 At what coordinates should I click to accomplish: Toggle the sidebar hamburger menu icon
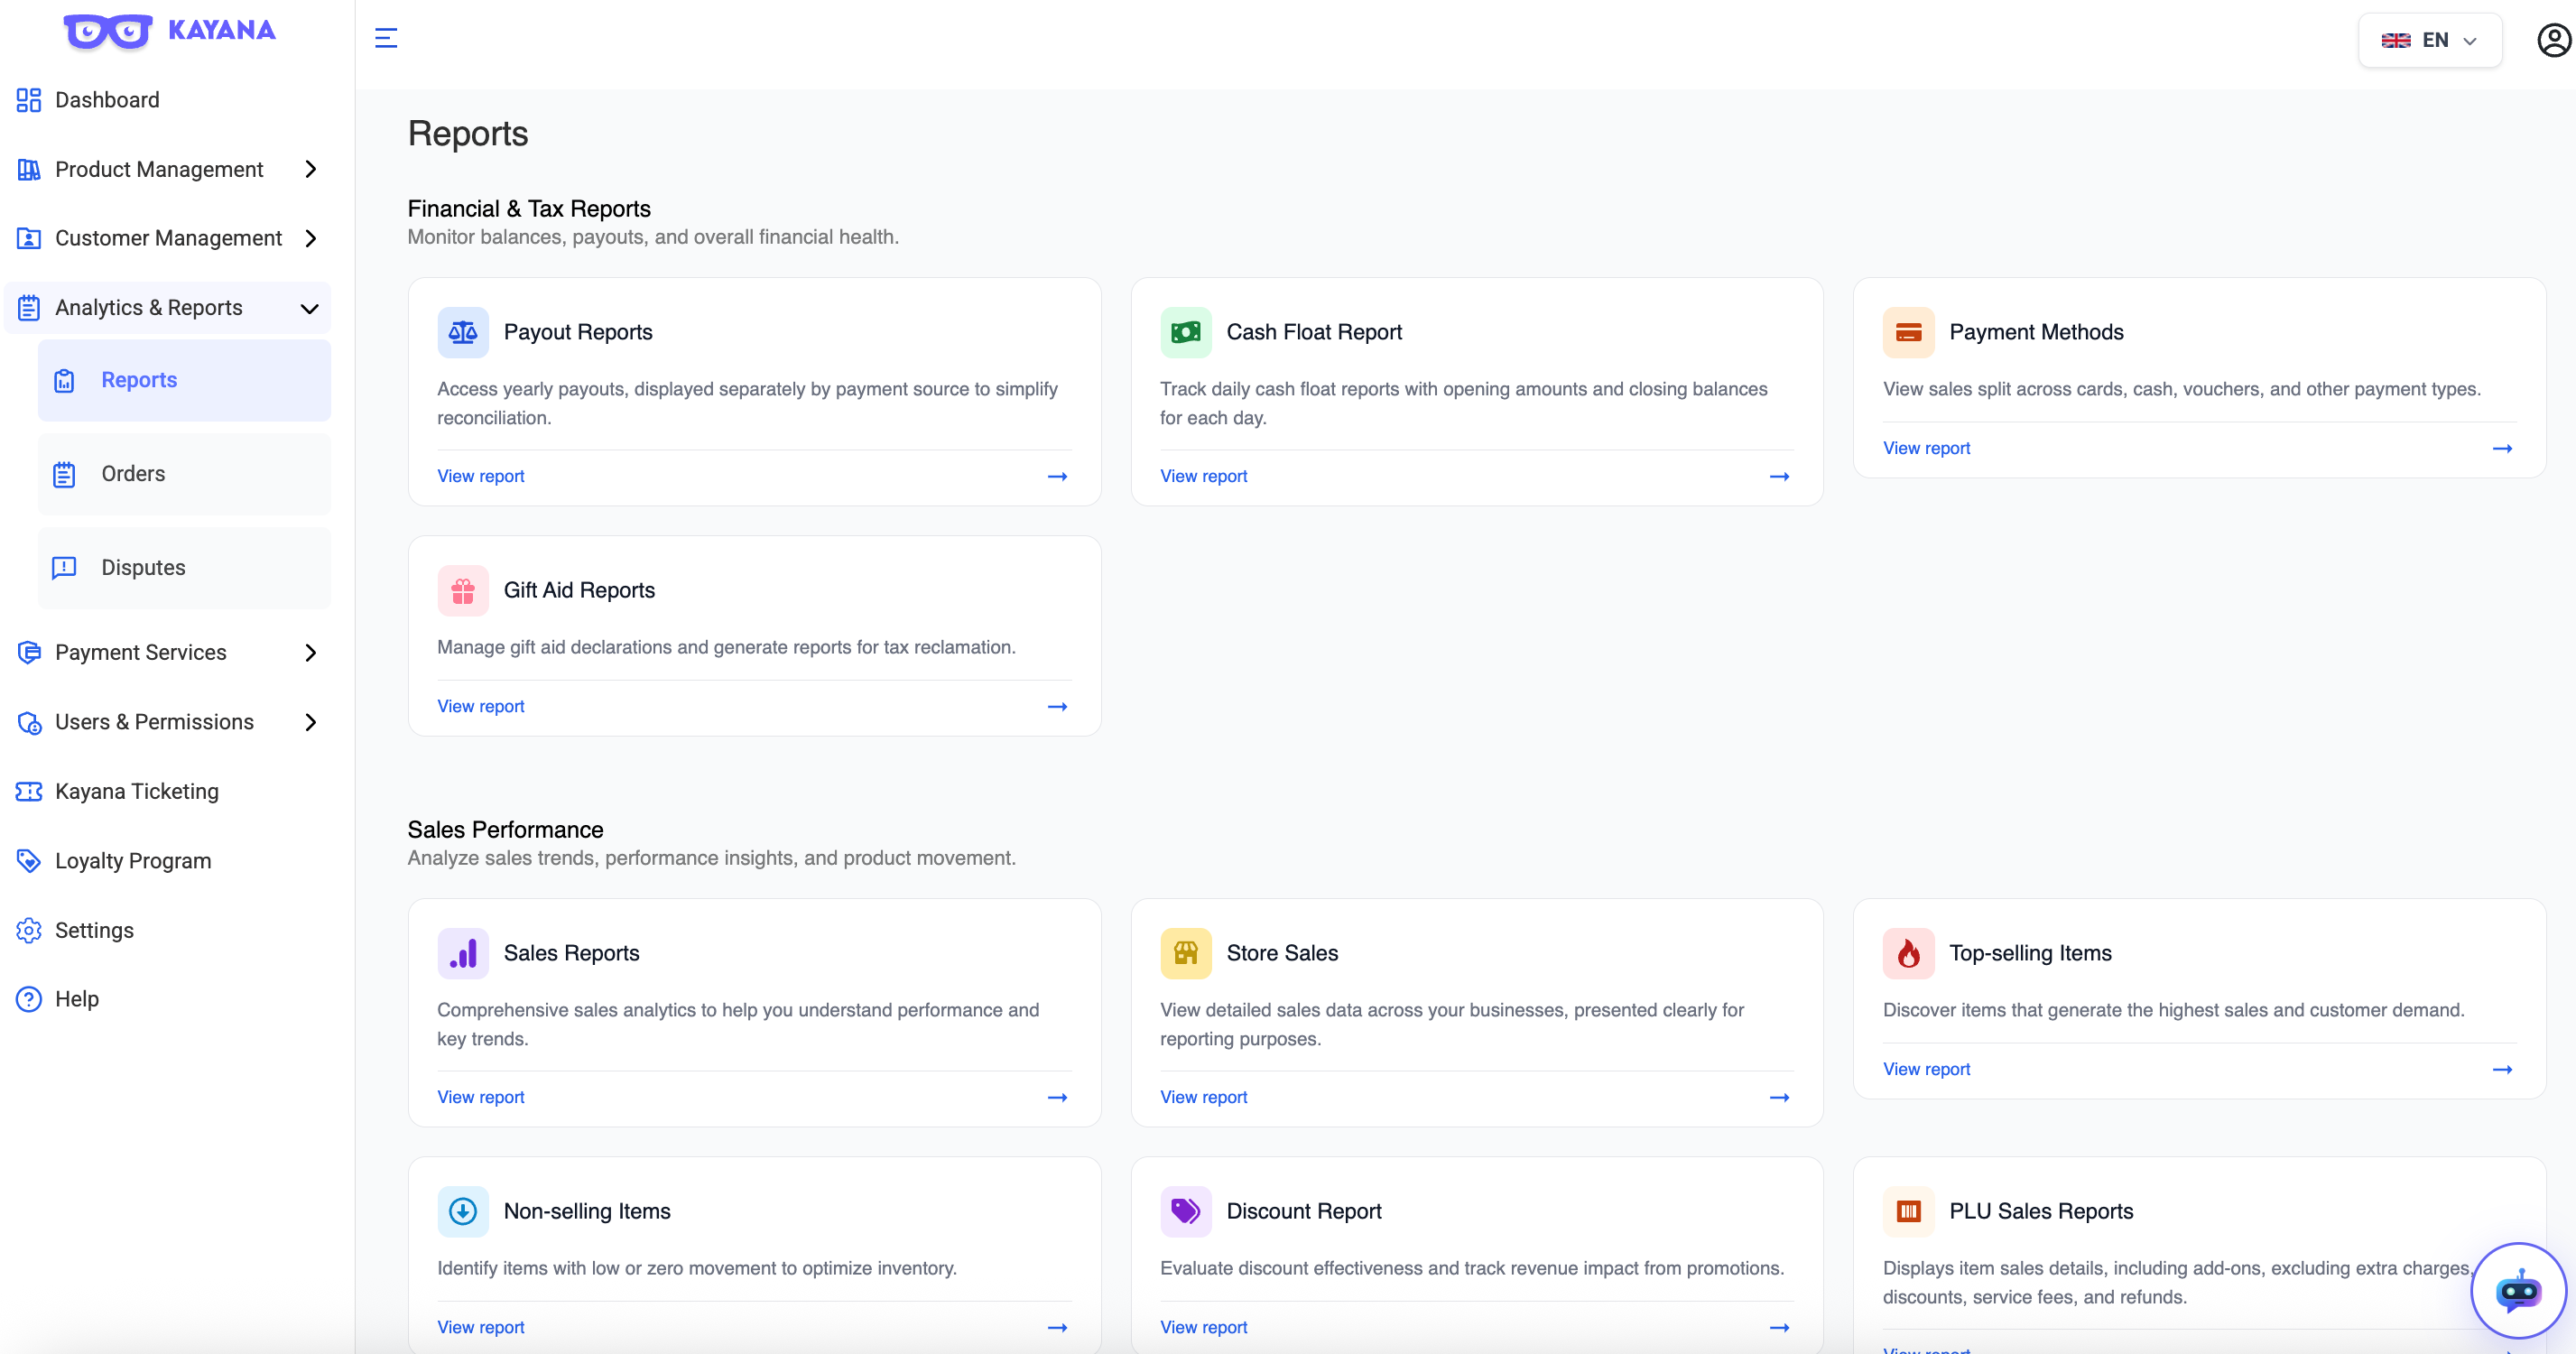(386, 39)
